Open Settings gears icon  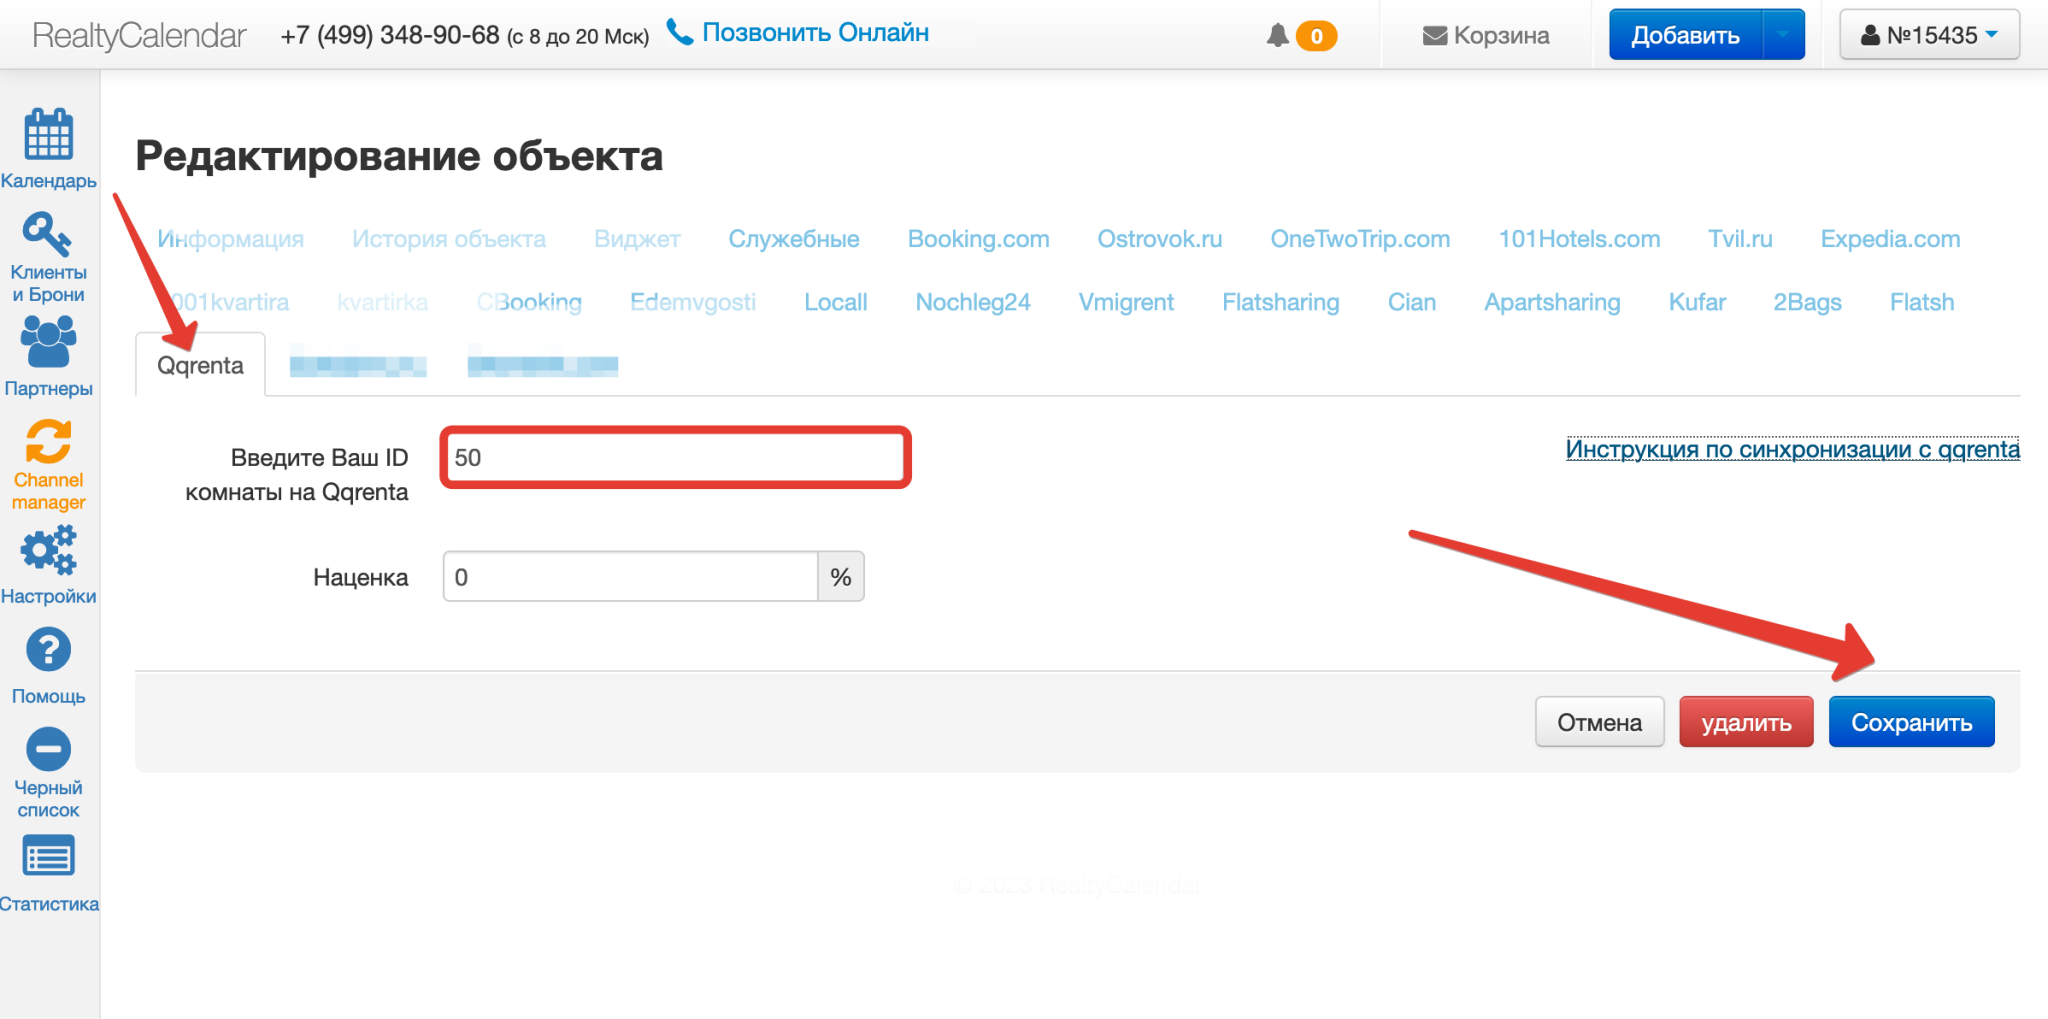coord(48,550)
